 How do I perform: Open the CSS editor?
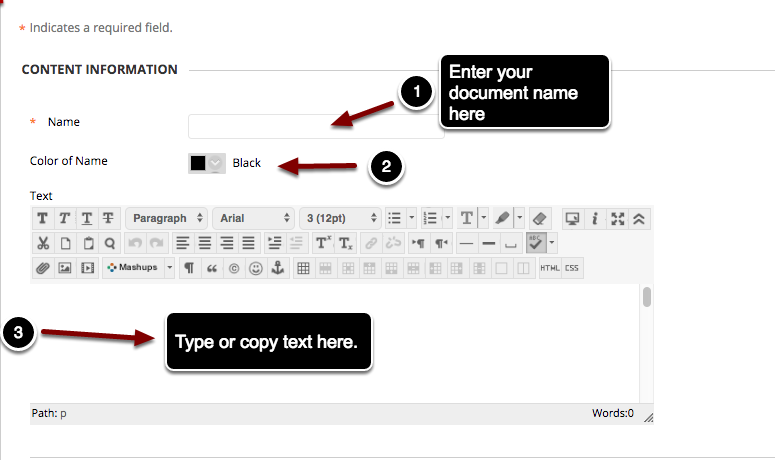[x=572, y=268]
